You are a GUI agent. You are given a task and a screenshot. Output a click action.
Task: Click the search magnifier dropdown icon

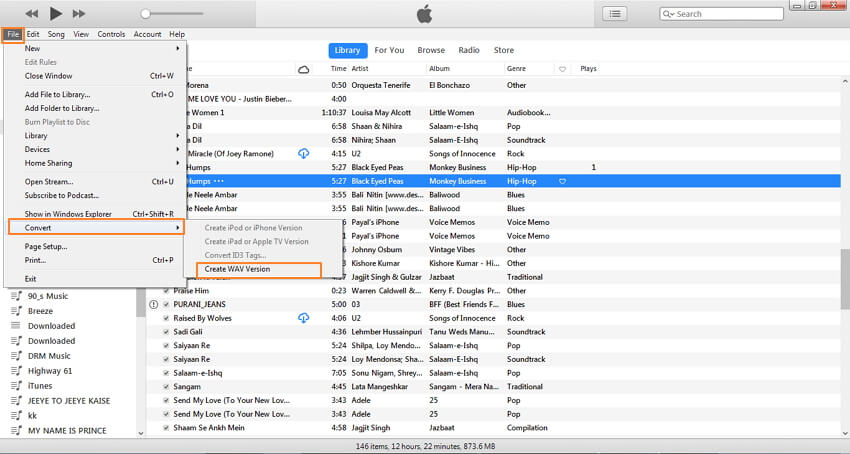coord(669,14)
